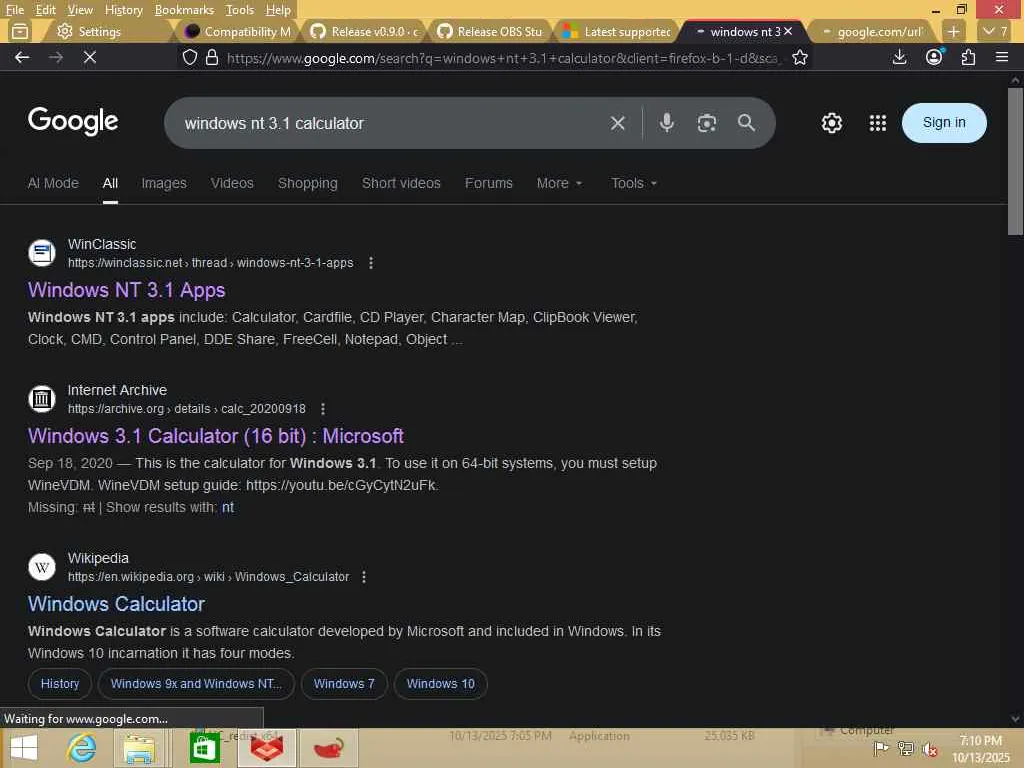The image size is (1024, 768).
Task: Open the Firefox account icon
Action: [x=934, y=57]
